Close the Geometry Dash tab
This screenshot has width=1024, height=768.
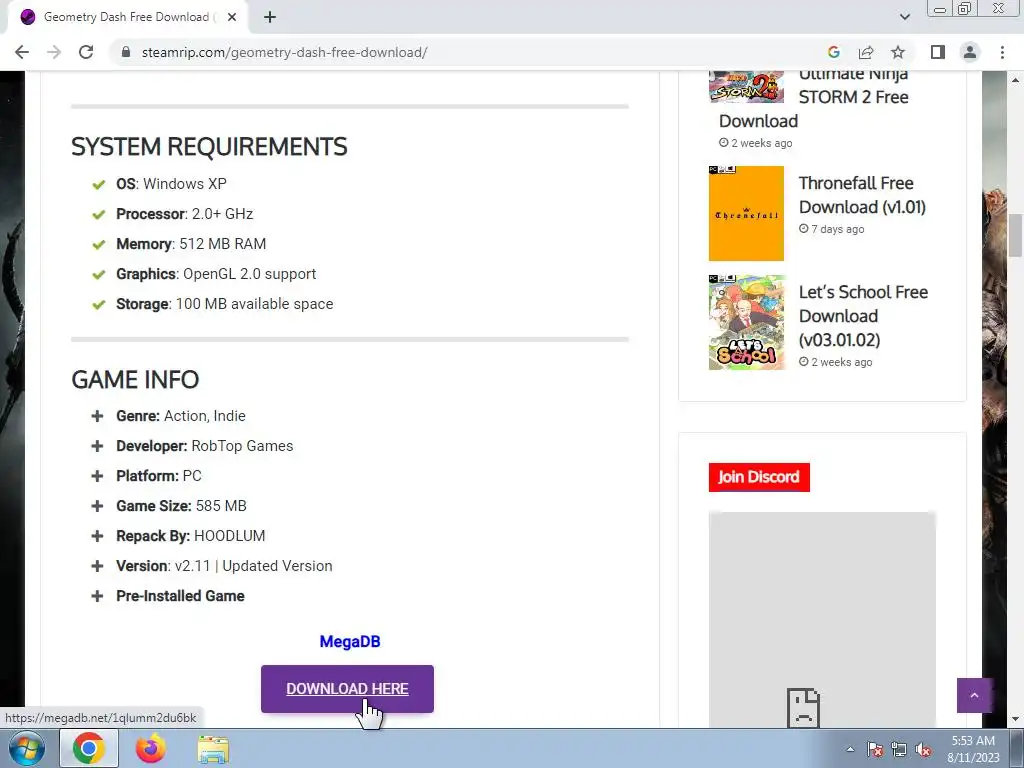tap(232, 17)
